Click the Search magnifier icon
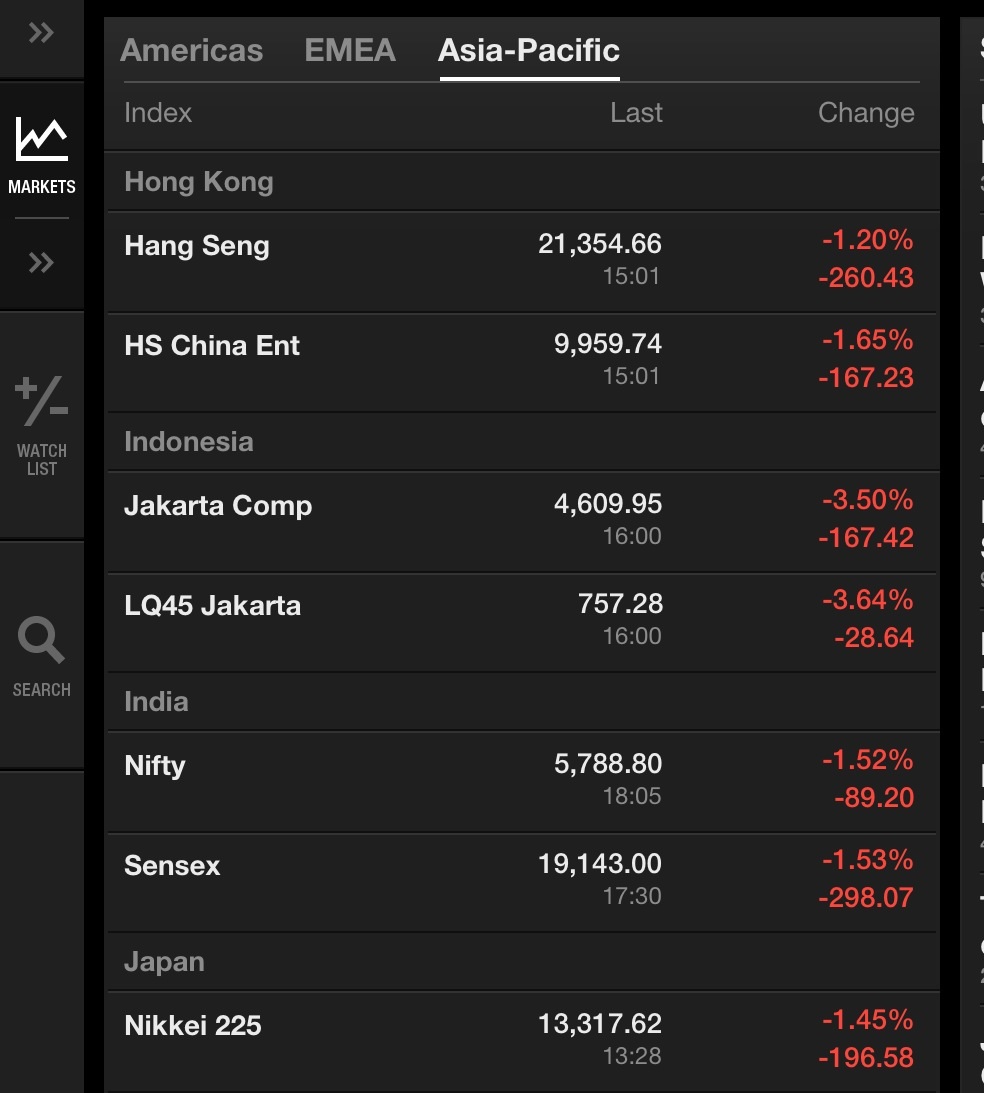Viewport: 984px width, 1093px height. click(41, 640)
